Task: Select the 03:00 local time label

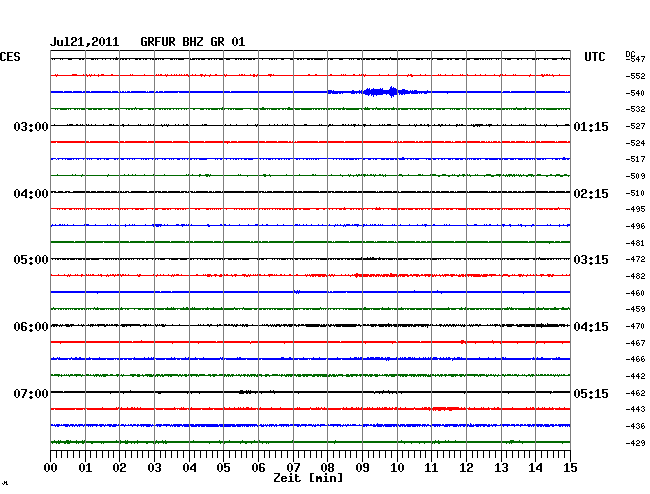Action: 31,126
